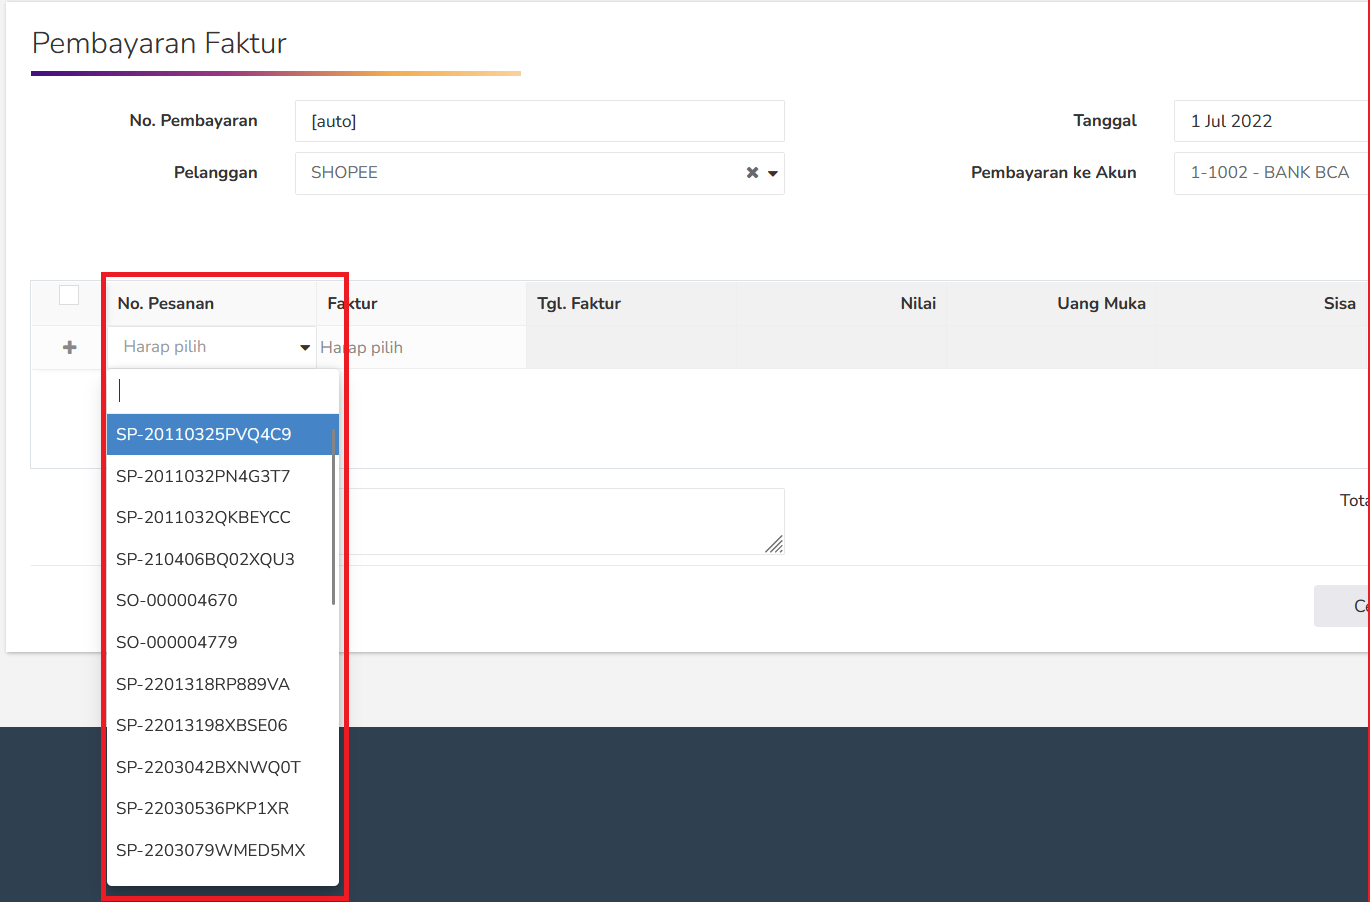The image size is (1370, 902).
Task: Click the dropdown search input field
Action: [x=223, y=390]
